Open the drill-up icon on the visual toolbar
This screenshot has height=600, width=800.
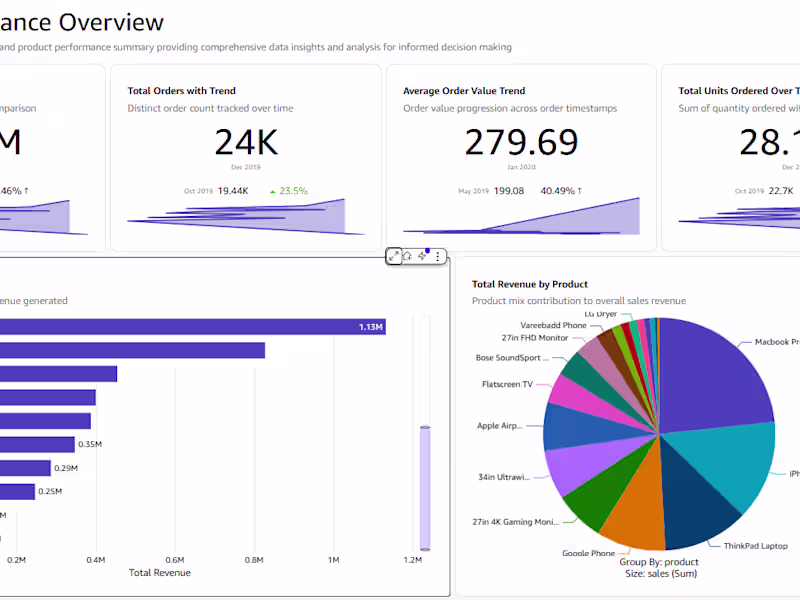pyautogui.click(x=408, y=256)
